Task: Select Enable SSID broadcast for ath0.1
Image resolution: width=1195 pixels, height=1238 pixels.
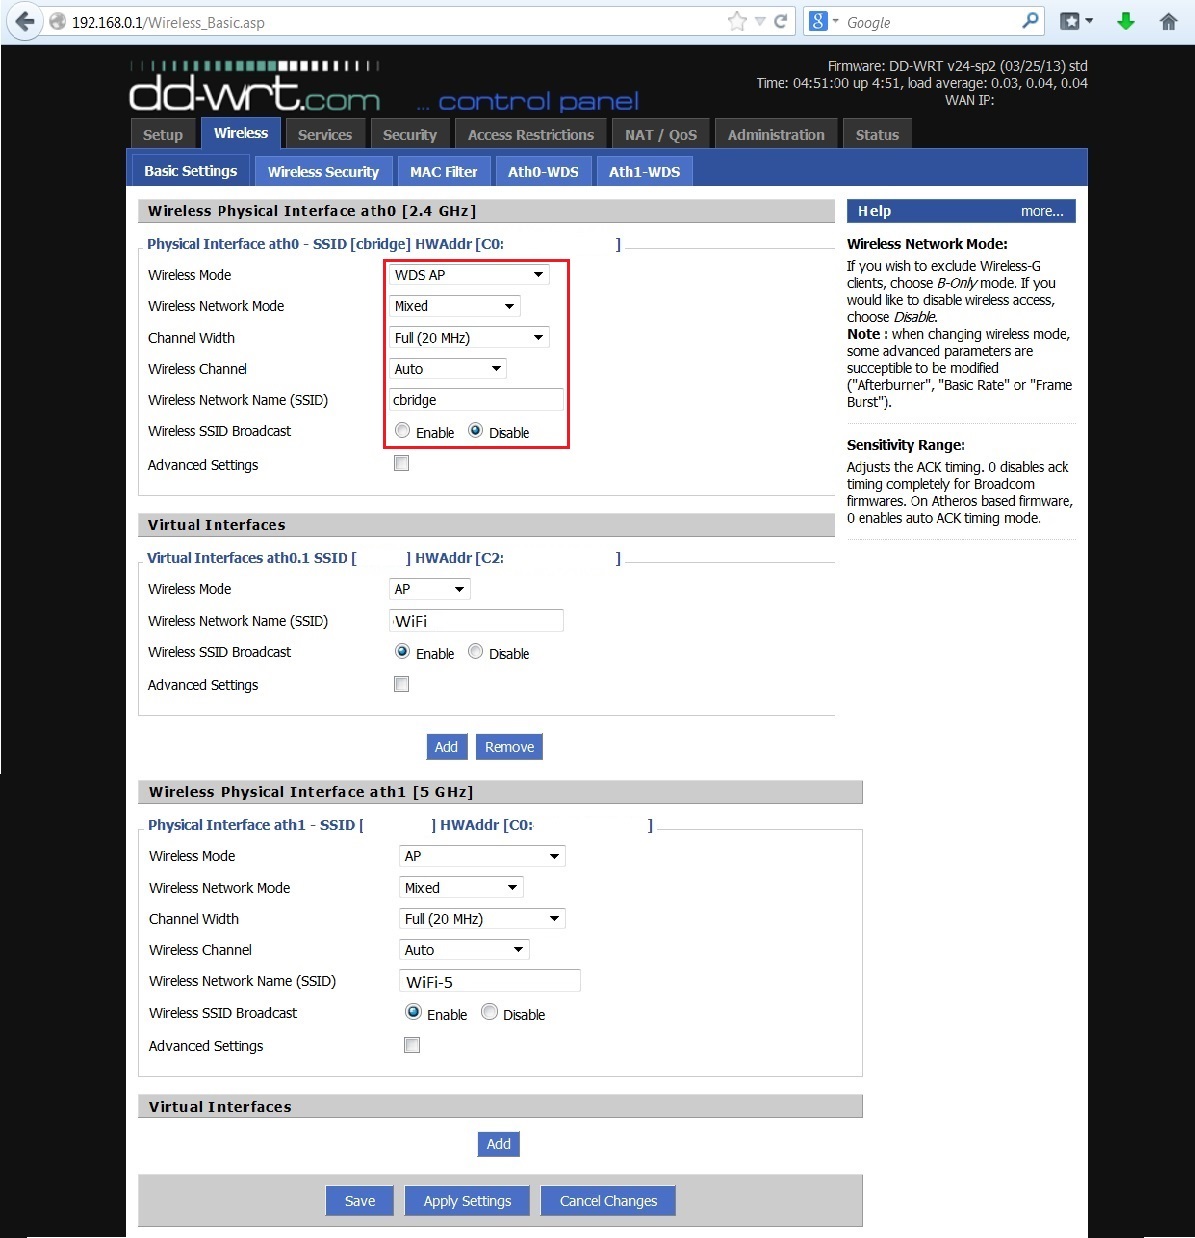Action: (x=402, y=652)
